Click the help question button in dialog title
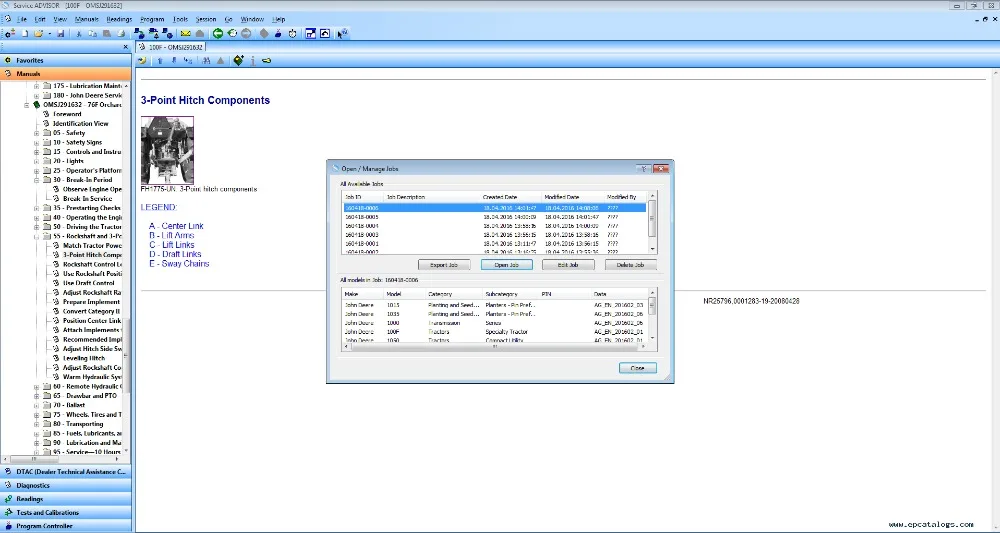1000x533 pixels. pos(643,168)
